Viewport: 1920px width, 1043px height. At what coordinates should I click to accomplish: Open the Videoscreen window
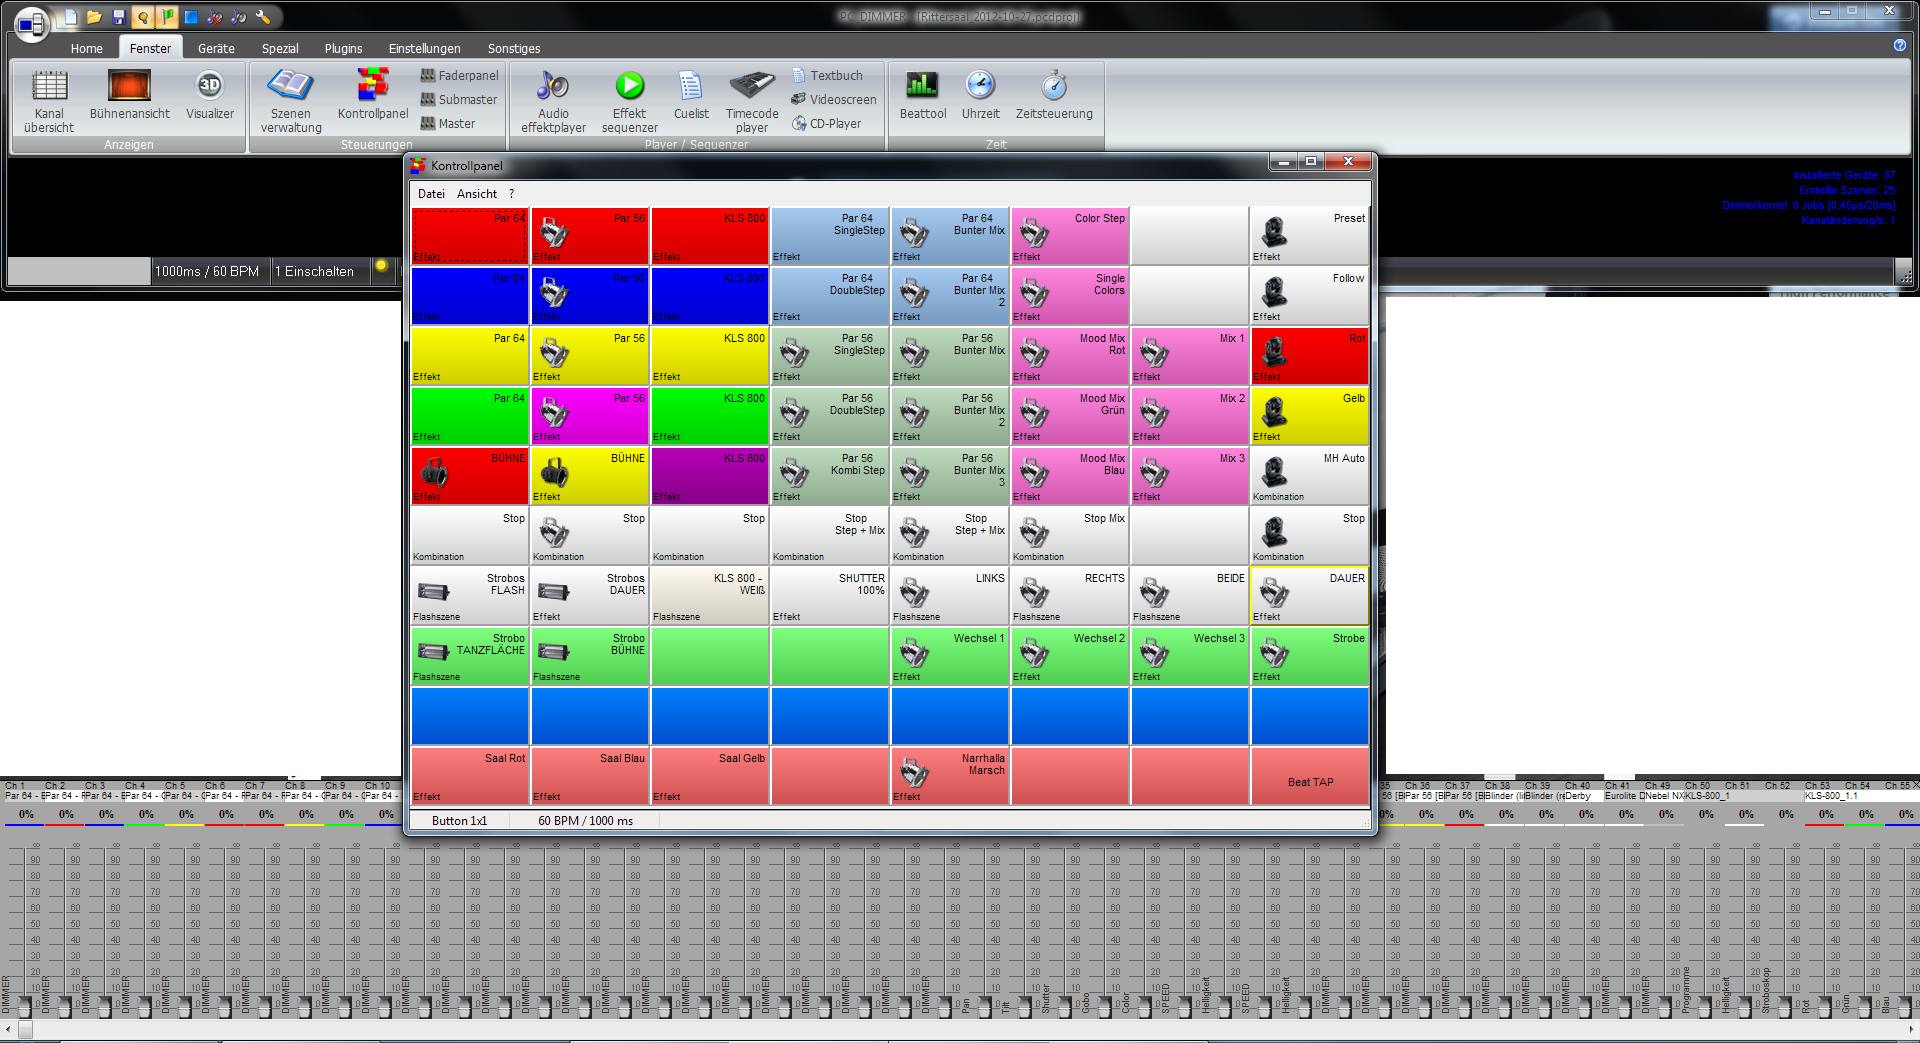click(x=833, y=99)
